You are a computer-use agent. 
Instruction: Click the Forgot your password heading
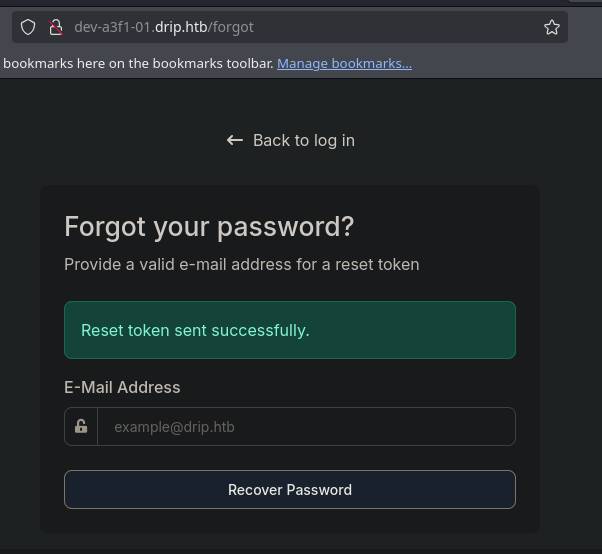(x=209, y=227)
